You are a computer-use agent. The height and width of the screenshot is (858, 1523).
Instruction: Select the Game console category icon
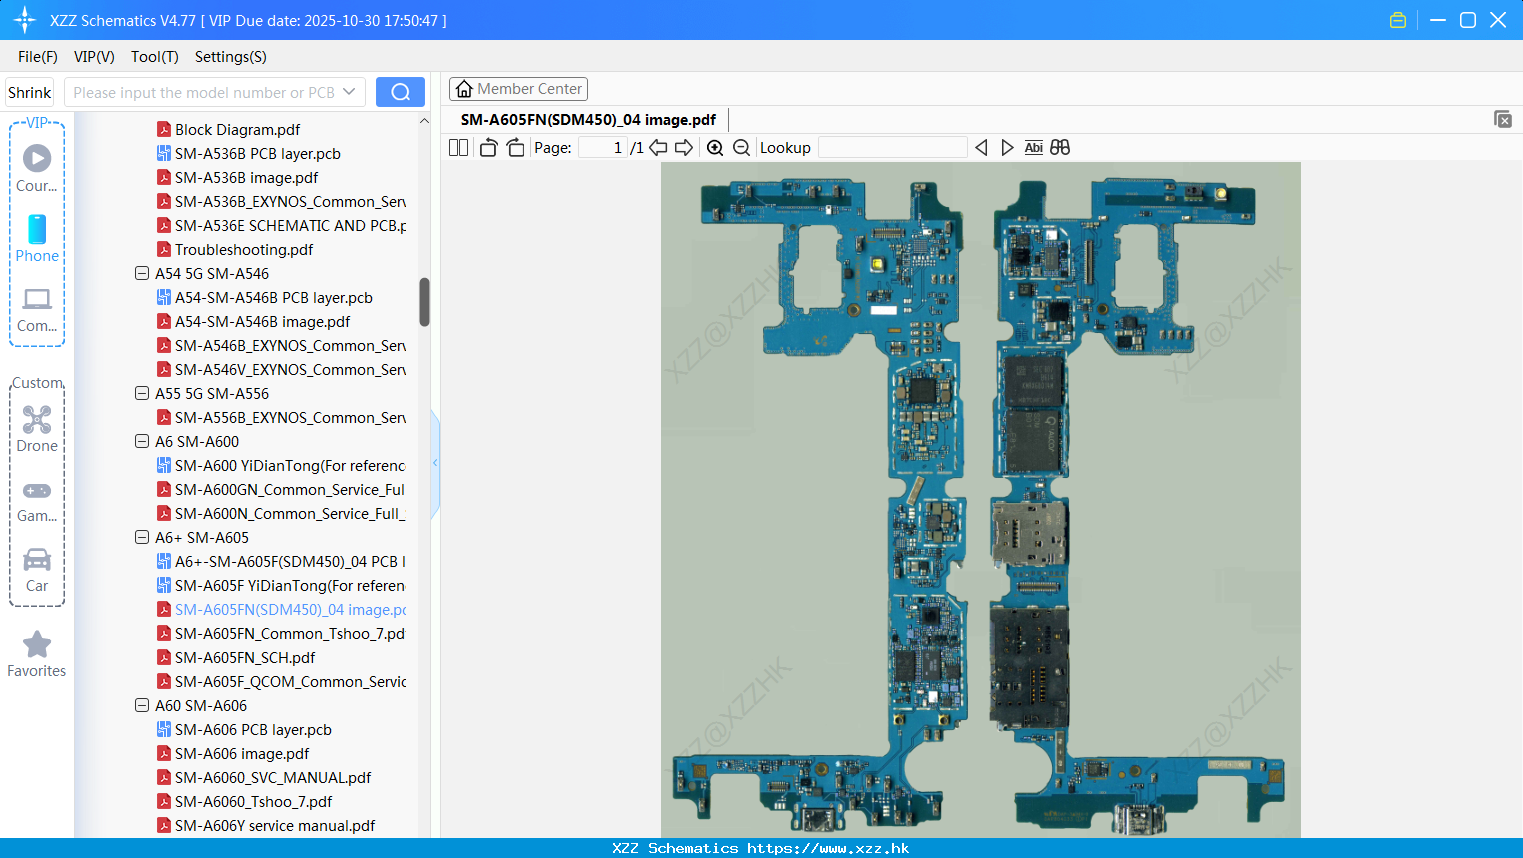point(37,501)
